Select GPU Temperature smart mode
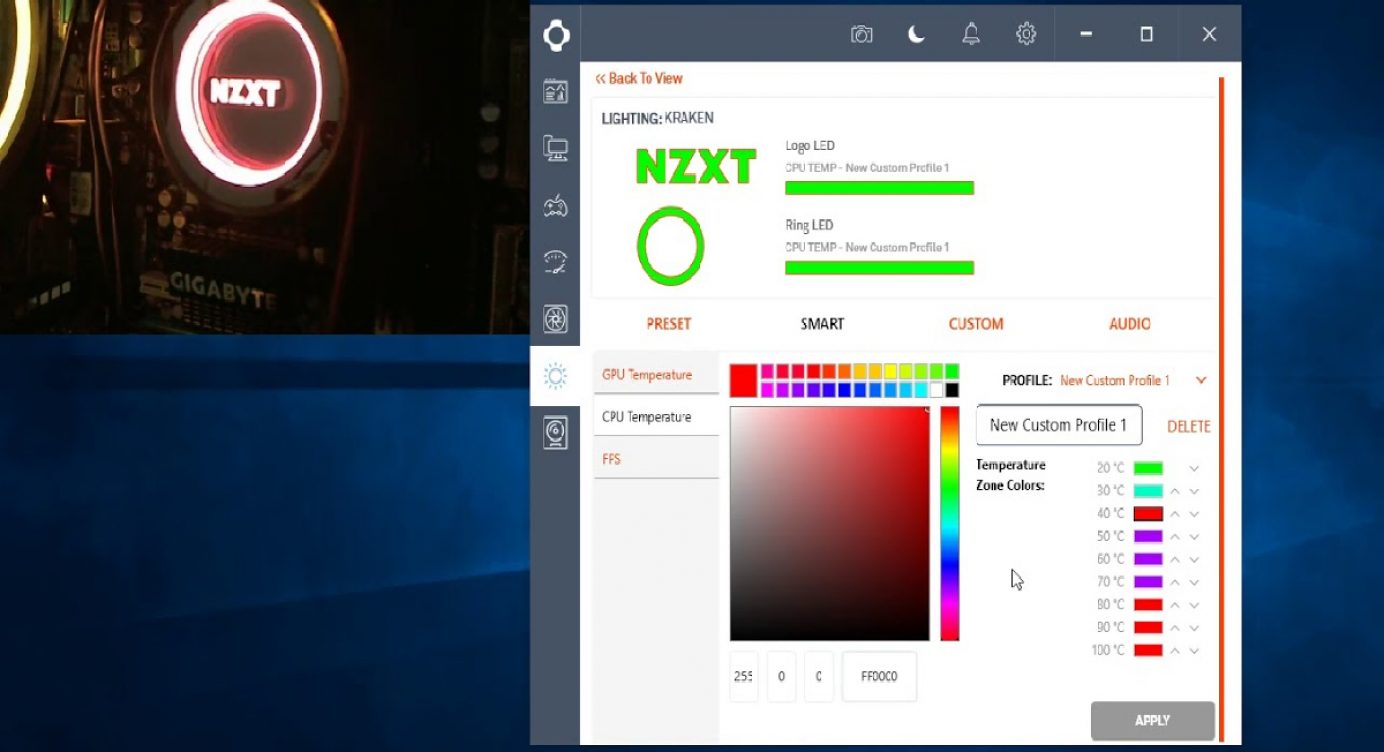Screen dimensions: 1384x752 656,374
